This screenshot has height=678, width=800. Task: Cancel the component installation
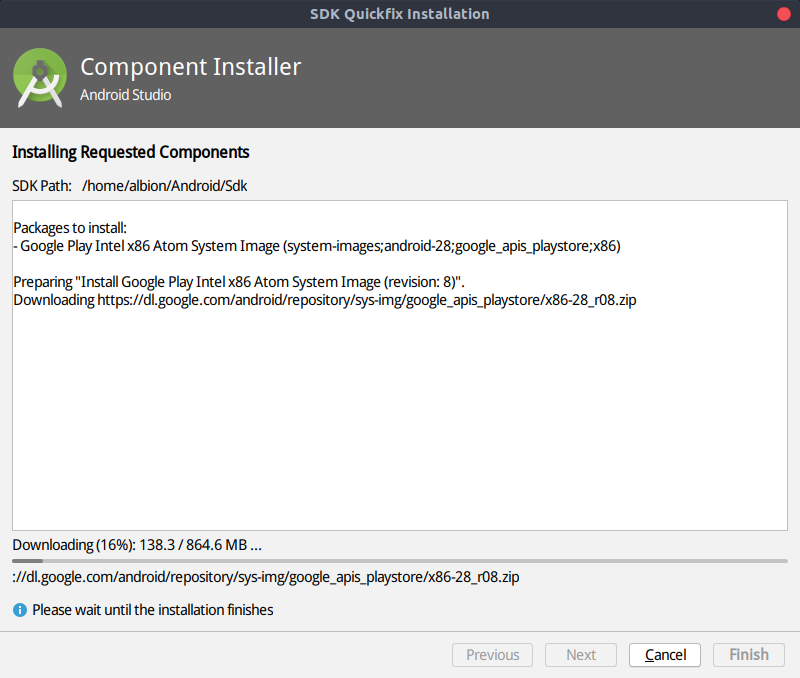click(x=664, y=655)
